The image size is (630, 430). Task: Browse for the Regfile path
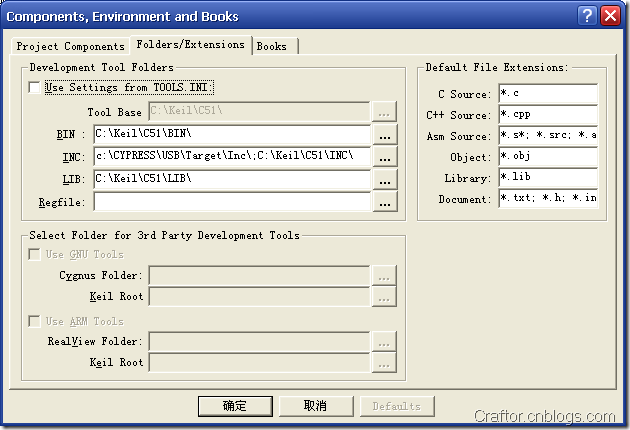[385, 201]
